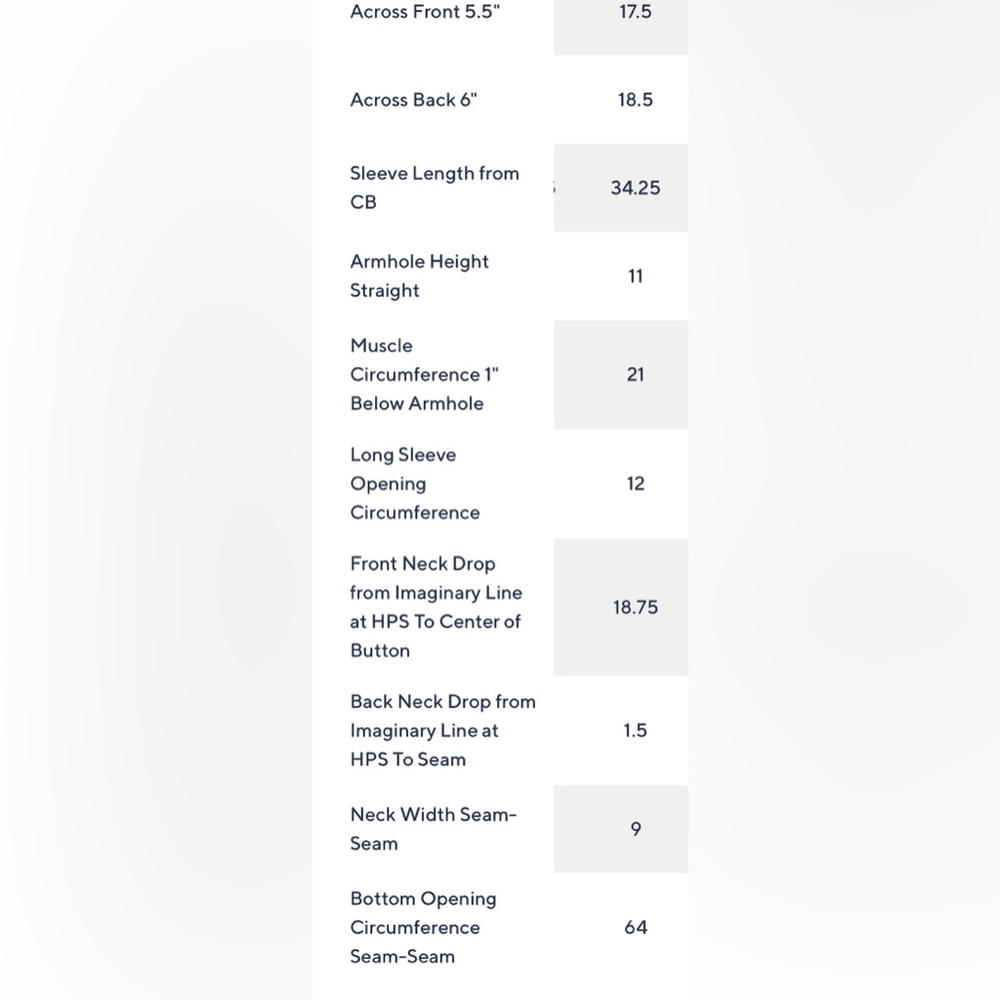
Task: Click the Sleeve Length from CB label
Action: (x=434, y=188)
